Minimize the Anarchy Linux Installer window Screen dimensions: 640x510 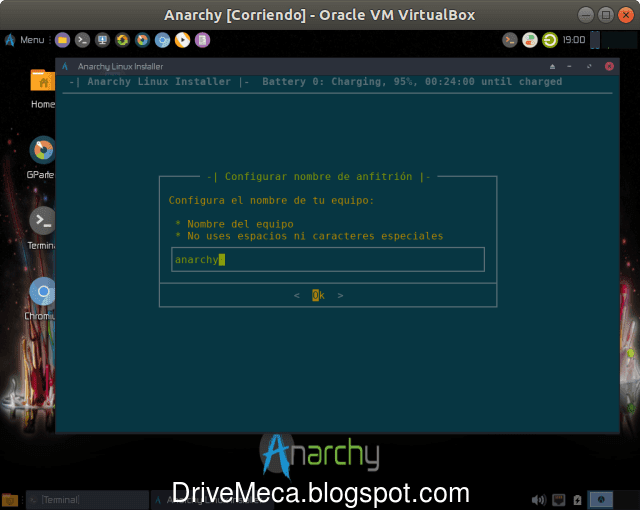[x=569, y=67]
